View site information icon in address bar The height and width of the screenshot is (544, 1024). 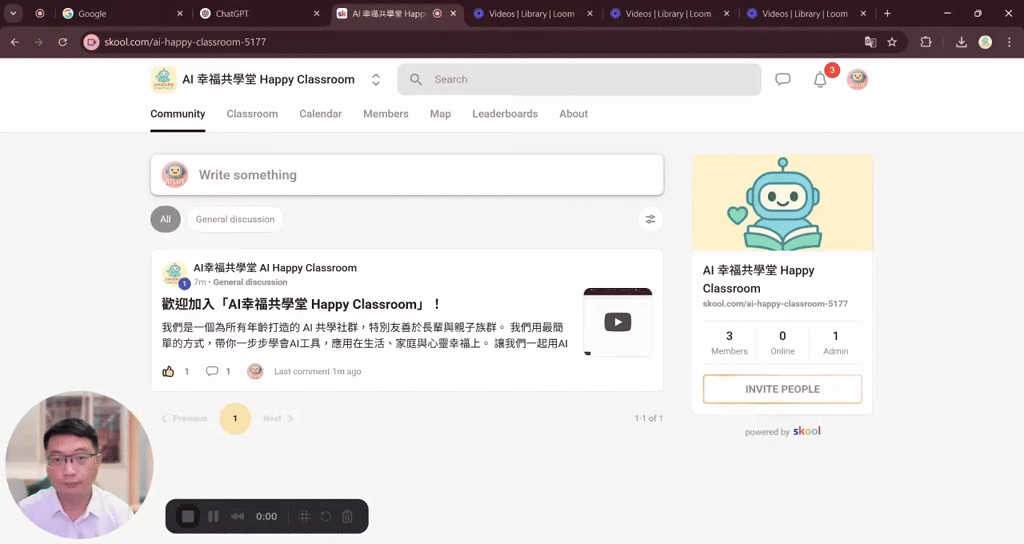coord(91,42)
